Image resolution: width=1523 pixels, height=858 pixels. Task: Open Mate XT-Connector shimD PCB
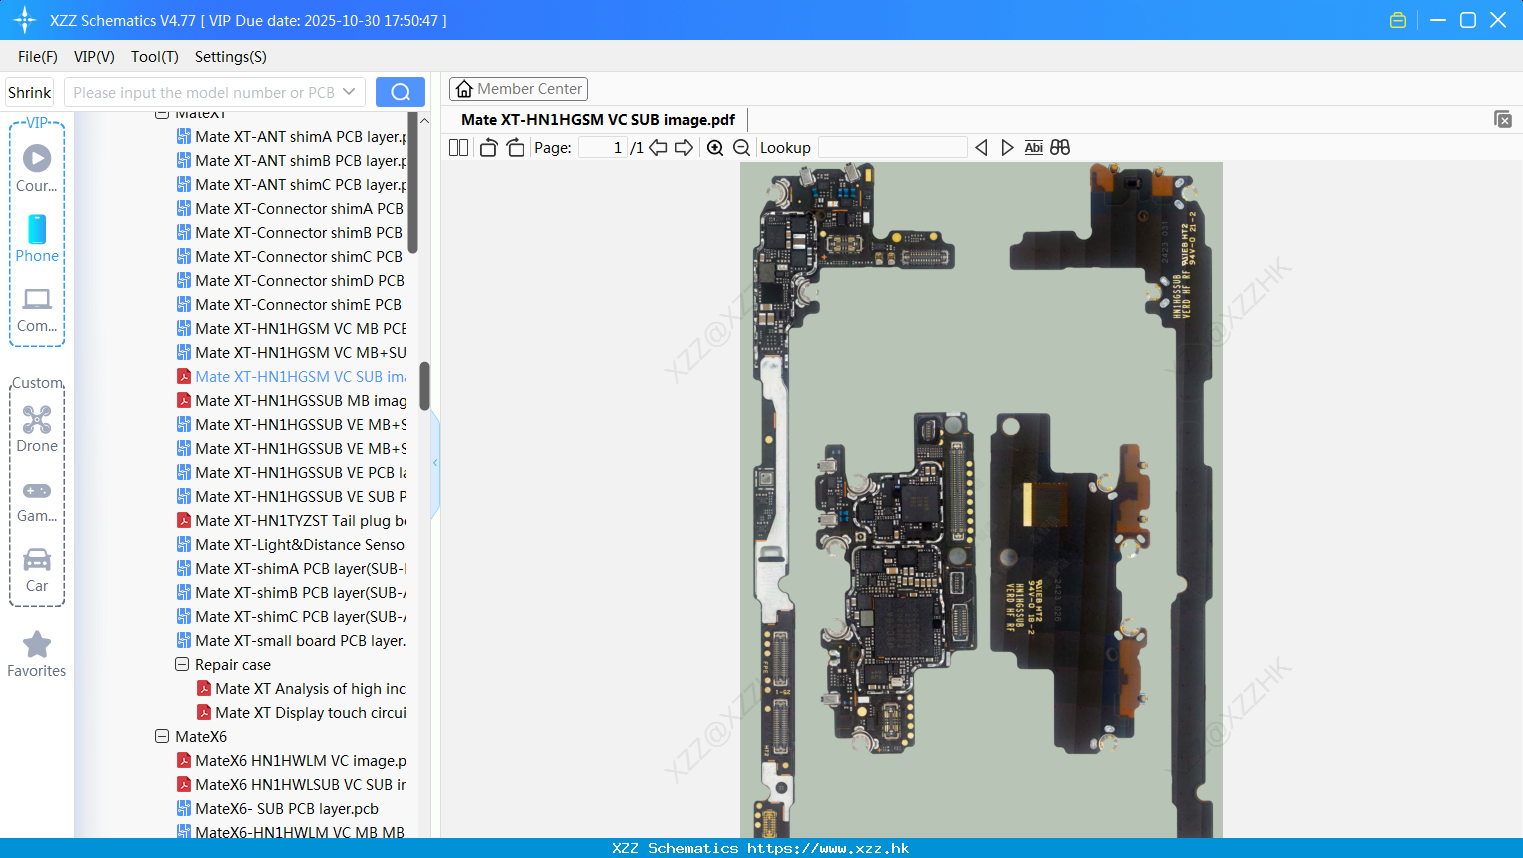(291, 280)
